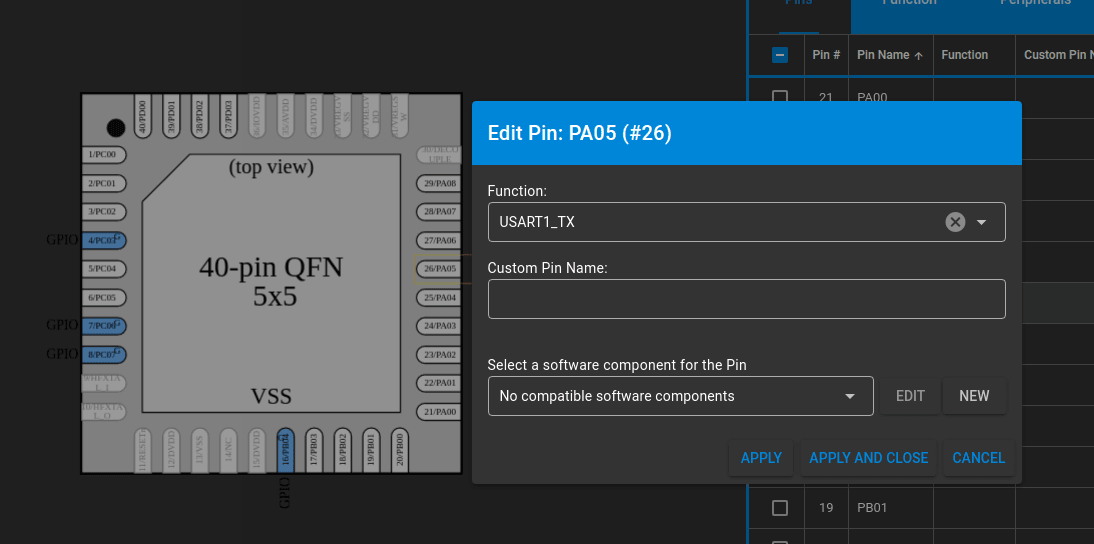This screenshot has width=1094, height=544.
Task: Check the box for pin 21 PA00
Action: coord(780,97)
